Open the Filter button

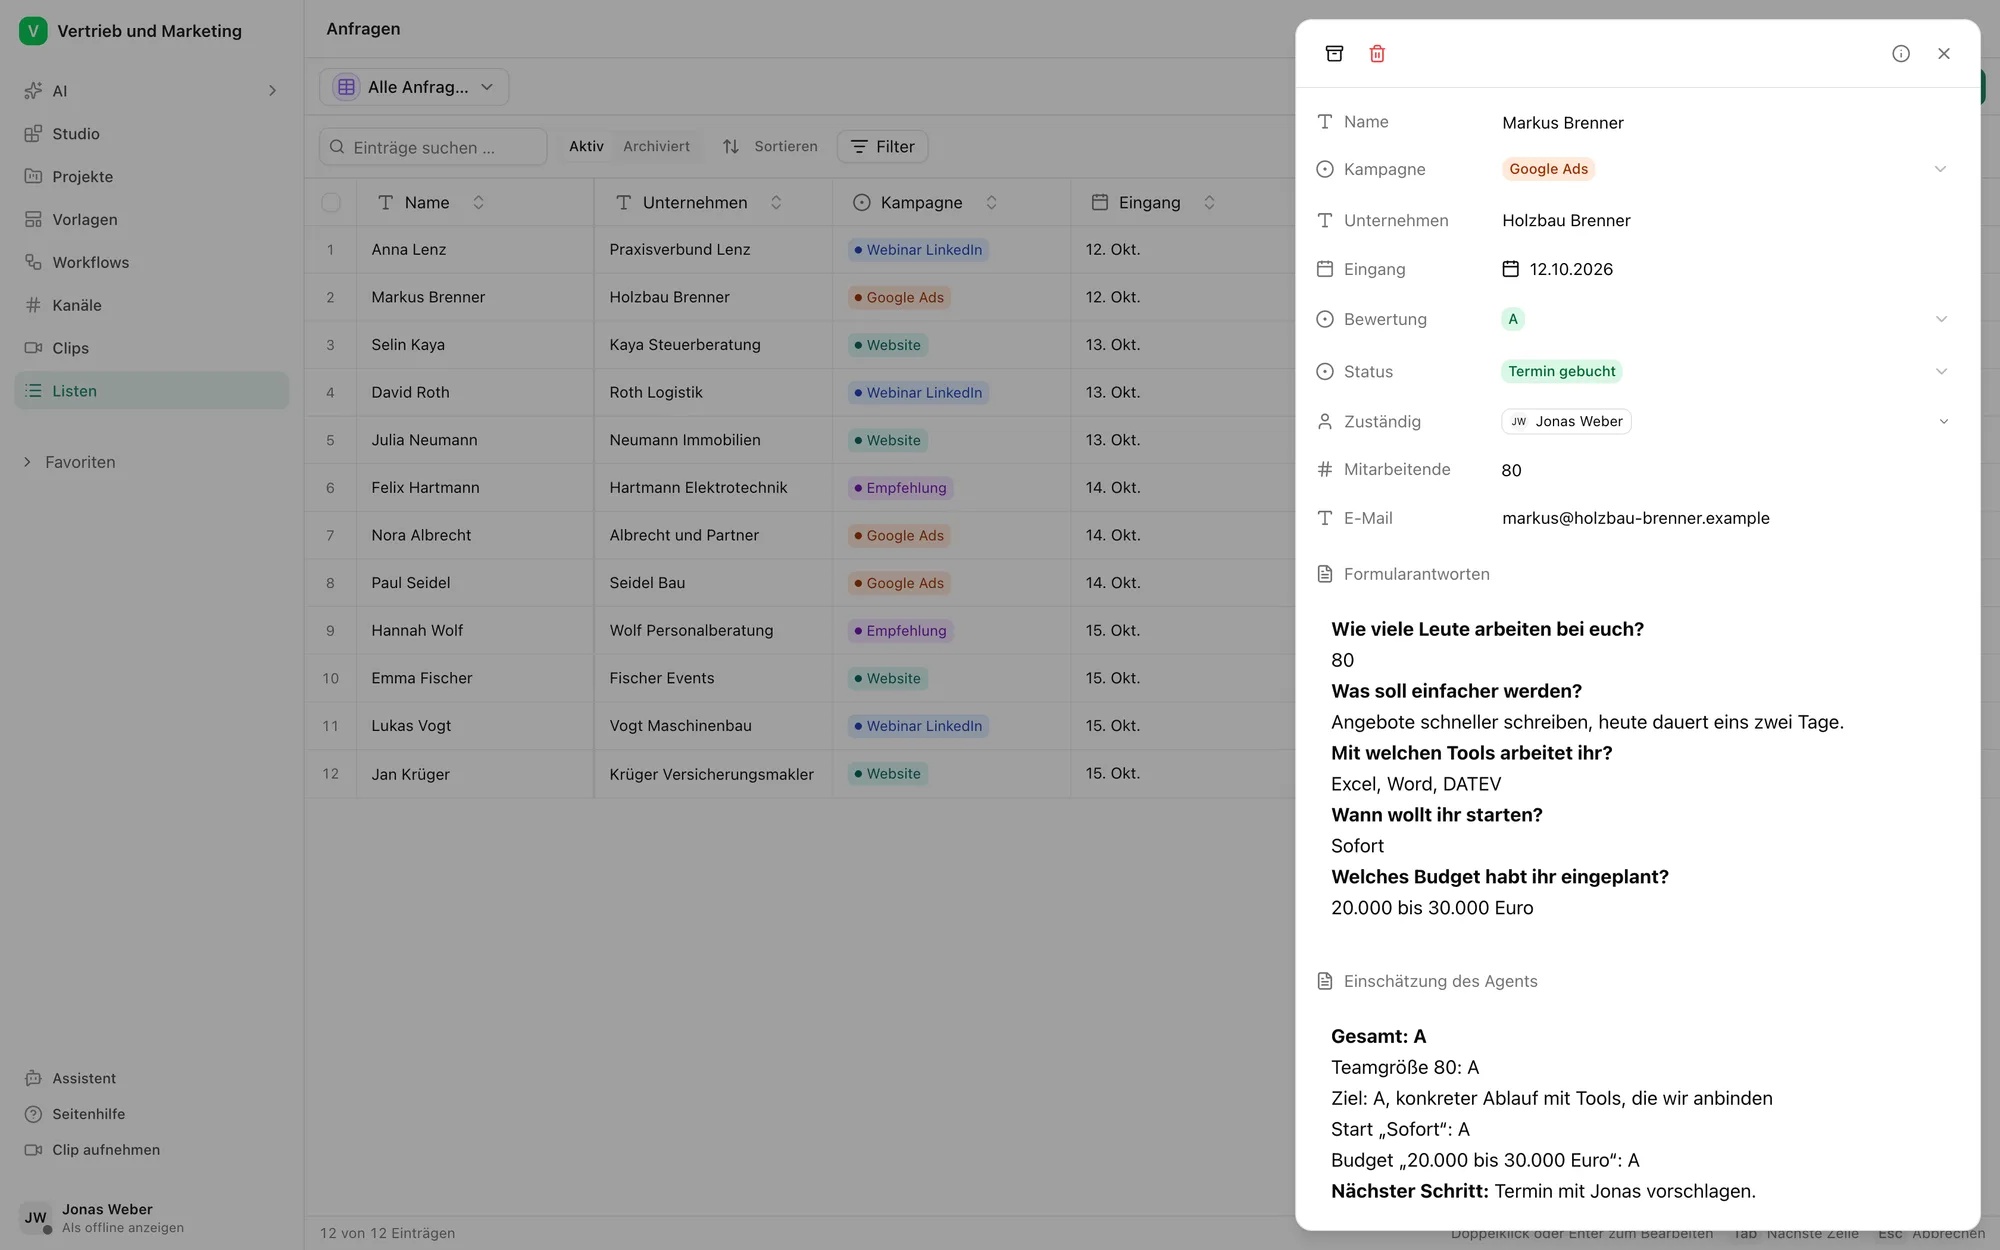(882, 147)
